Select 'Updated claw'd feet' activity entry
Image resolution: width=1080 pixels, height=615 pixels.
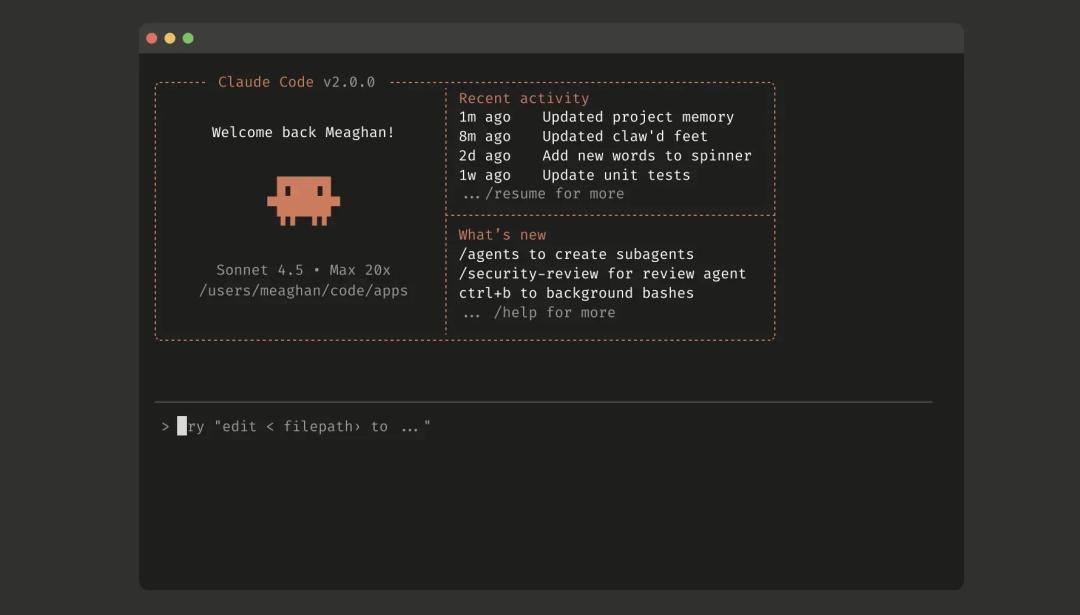[x=624, y=136]
